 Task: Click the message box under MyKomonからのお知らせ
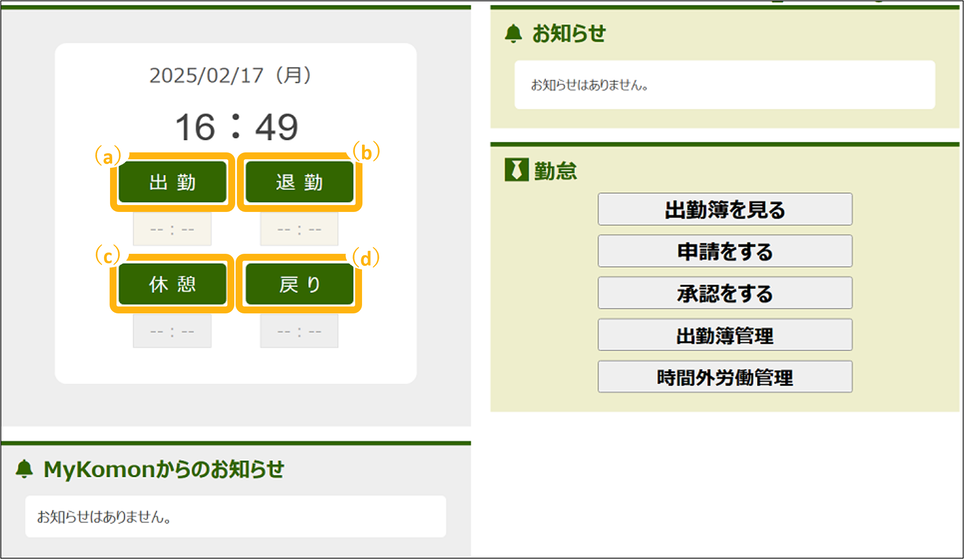[x=235, y=517]
